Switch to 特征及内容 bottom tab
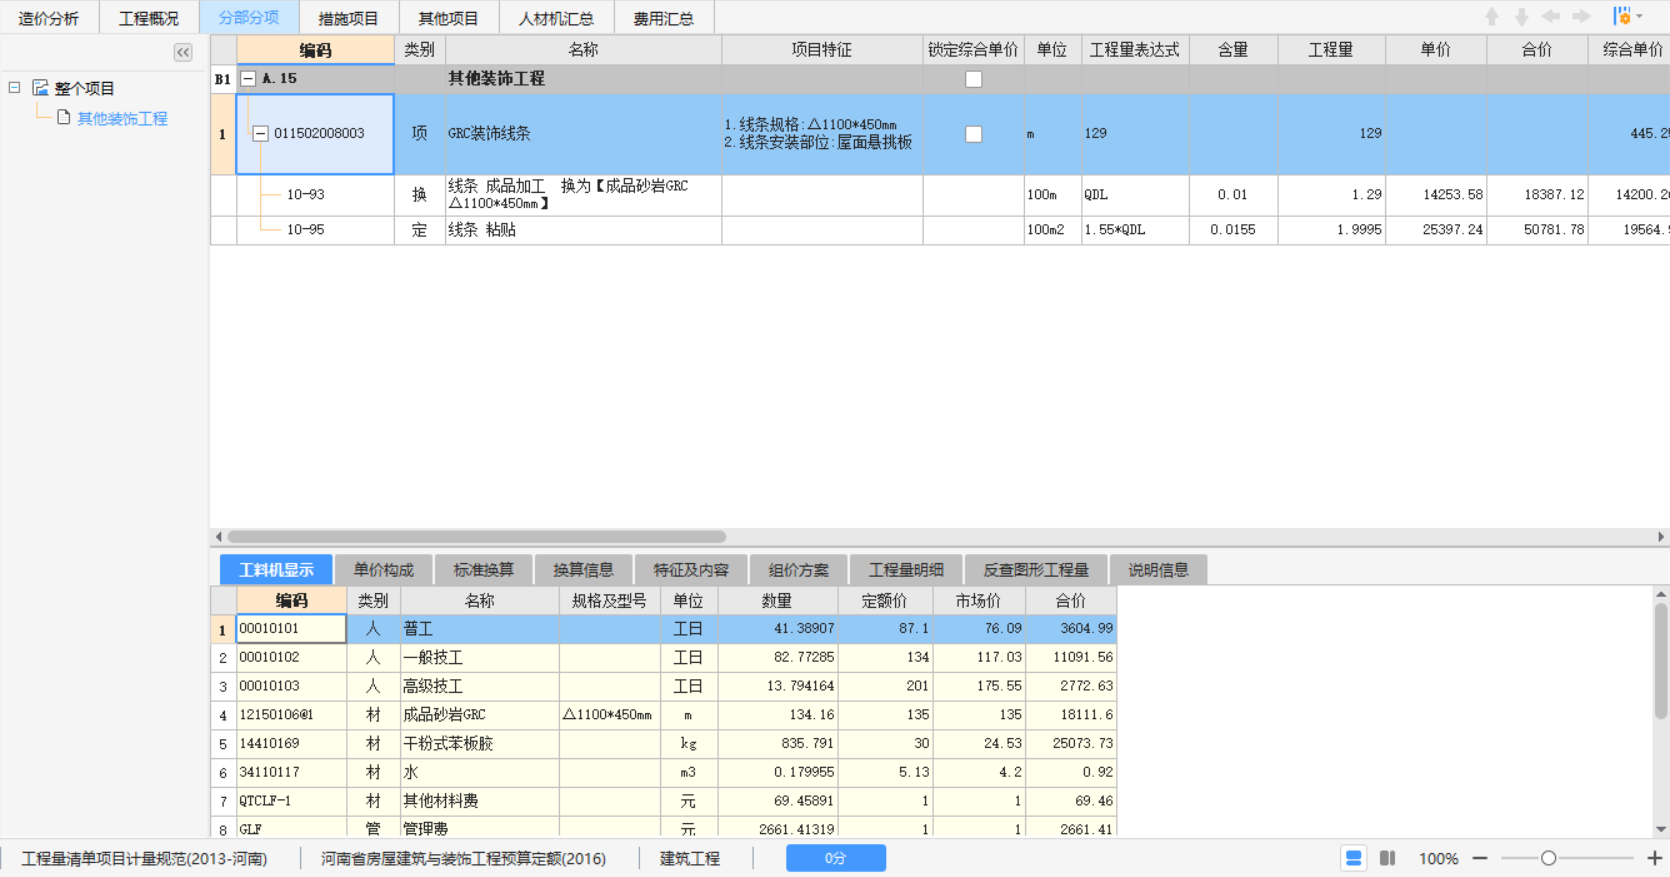1670x877 pixels. coord(691,570)
